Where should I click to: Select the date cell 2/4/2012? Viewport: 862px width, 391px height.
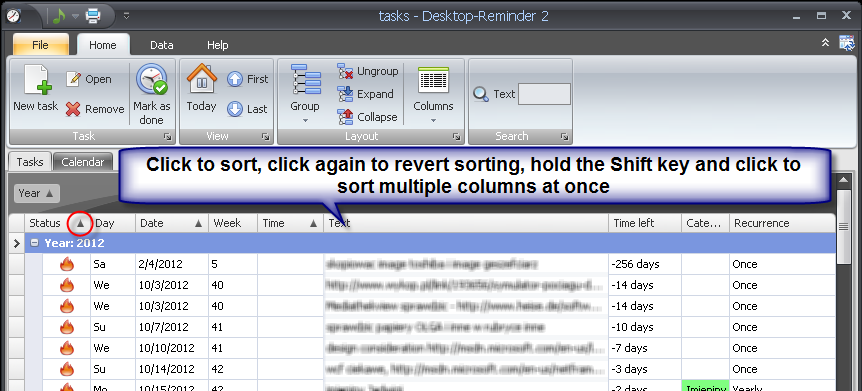(x=172, y=265)
